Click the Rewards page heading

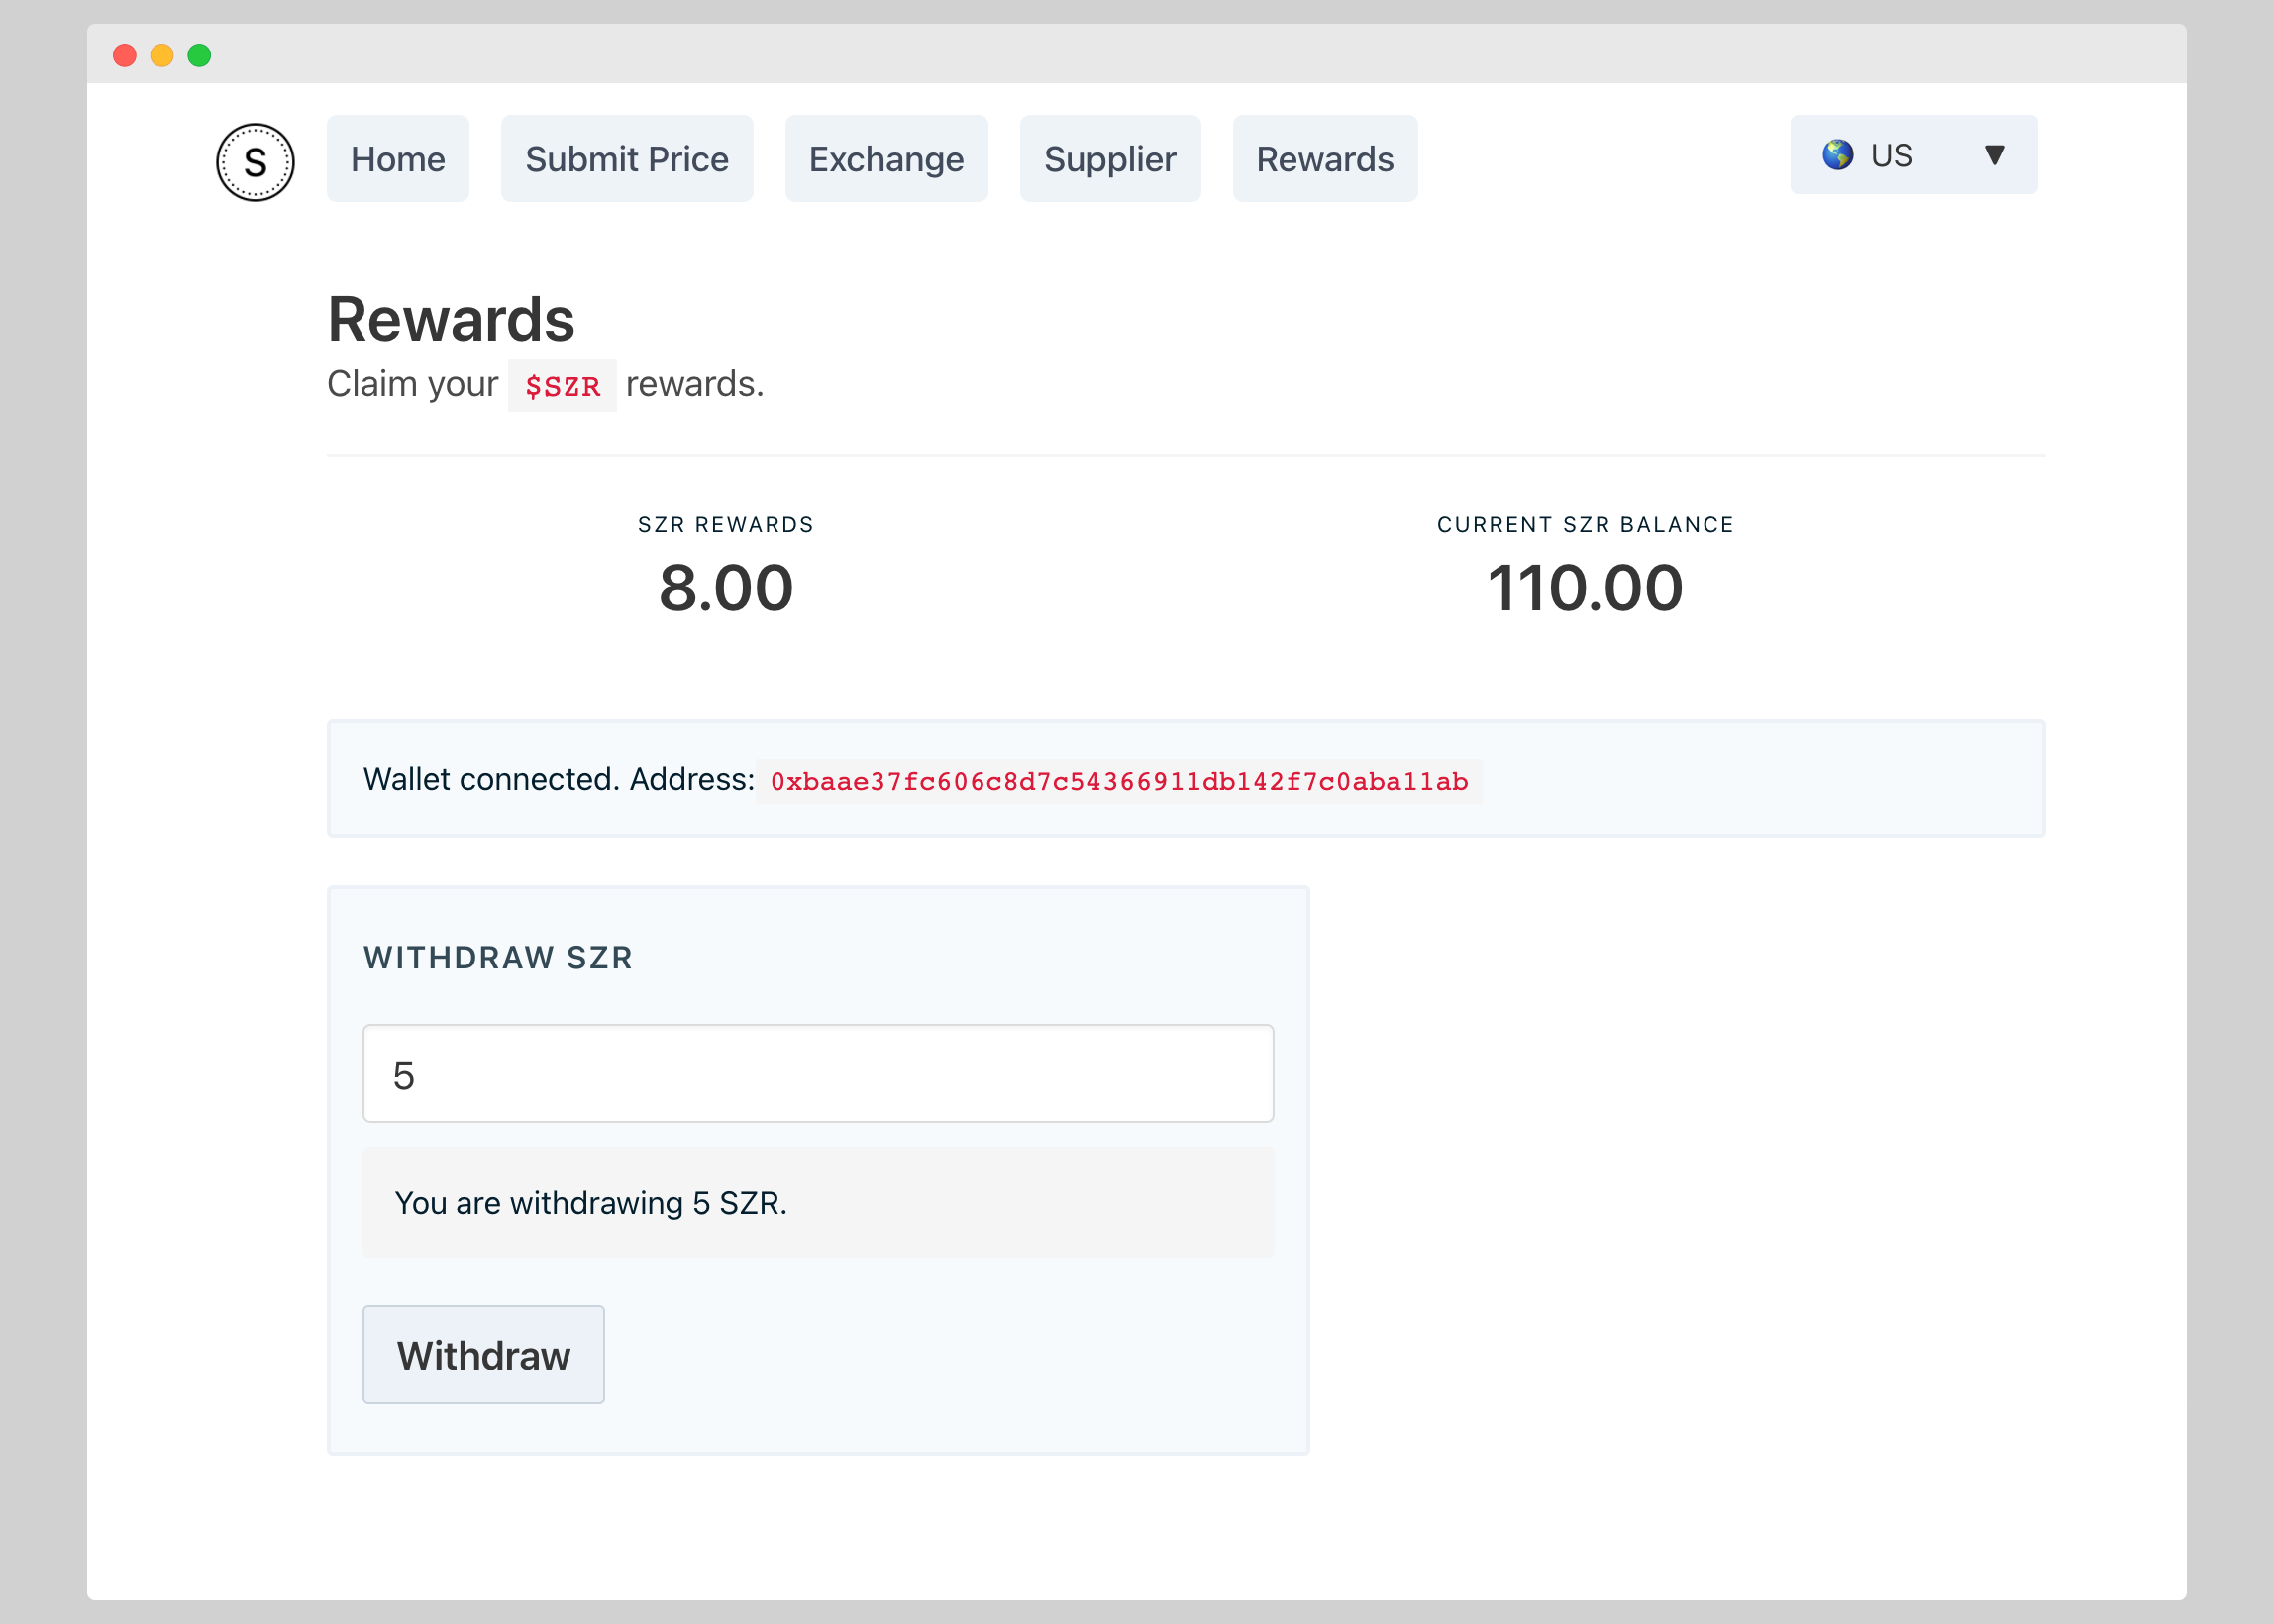(451, 320)
